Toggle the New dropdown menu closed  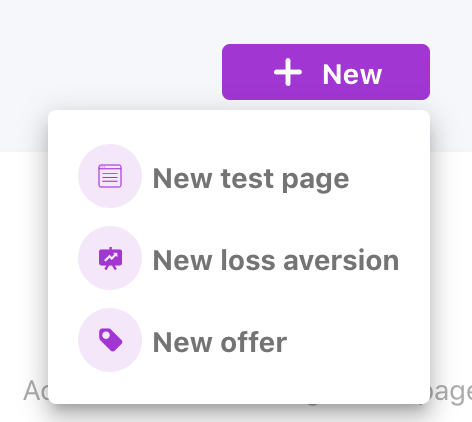(326, 72)
